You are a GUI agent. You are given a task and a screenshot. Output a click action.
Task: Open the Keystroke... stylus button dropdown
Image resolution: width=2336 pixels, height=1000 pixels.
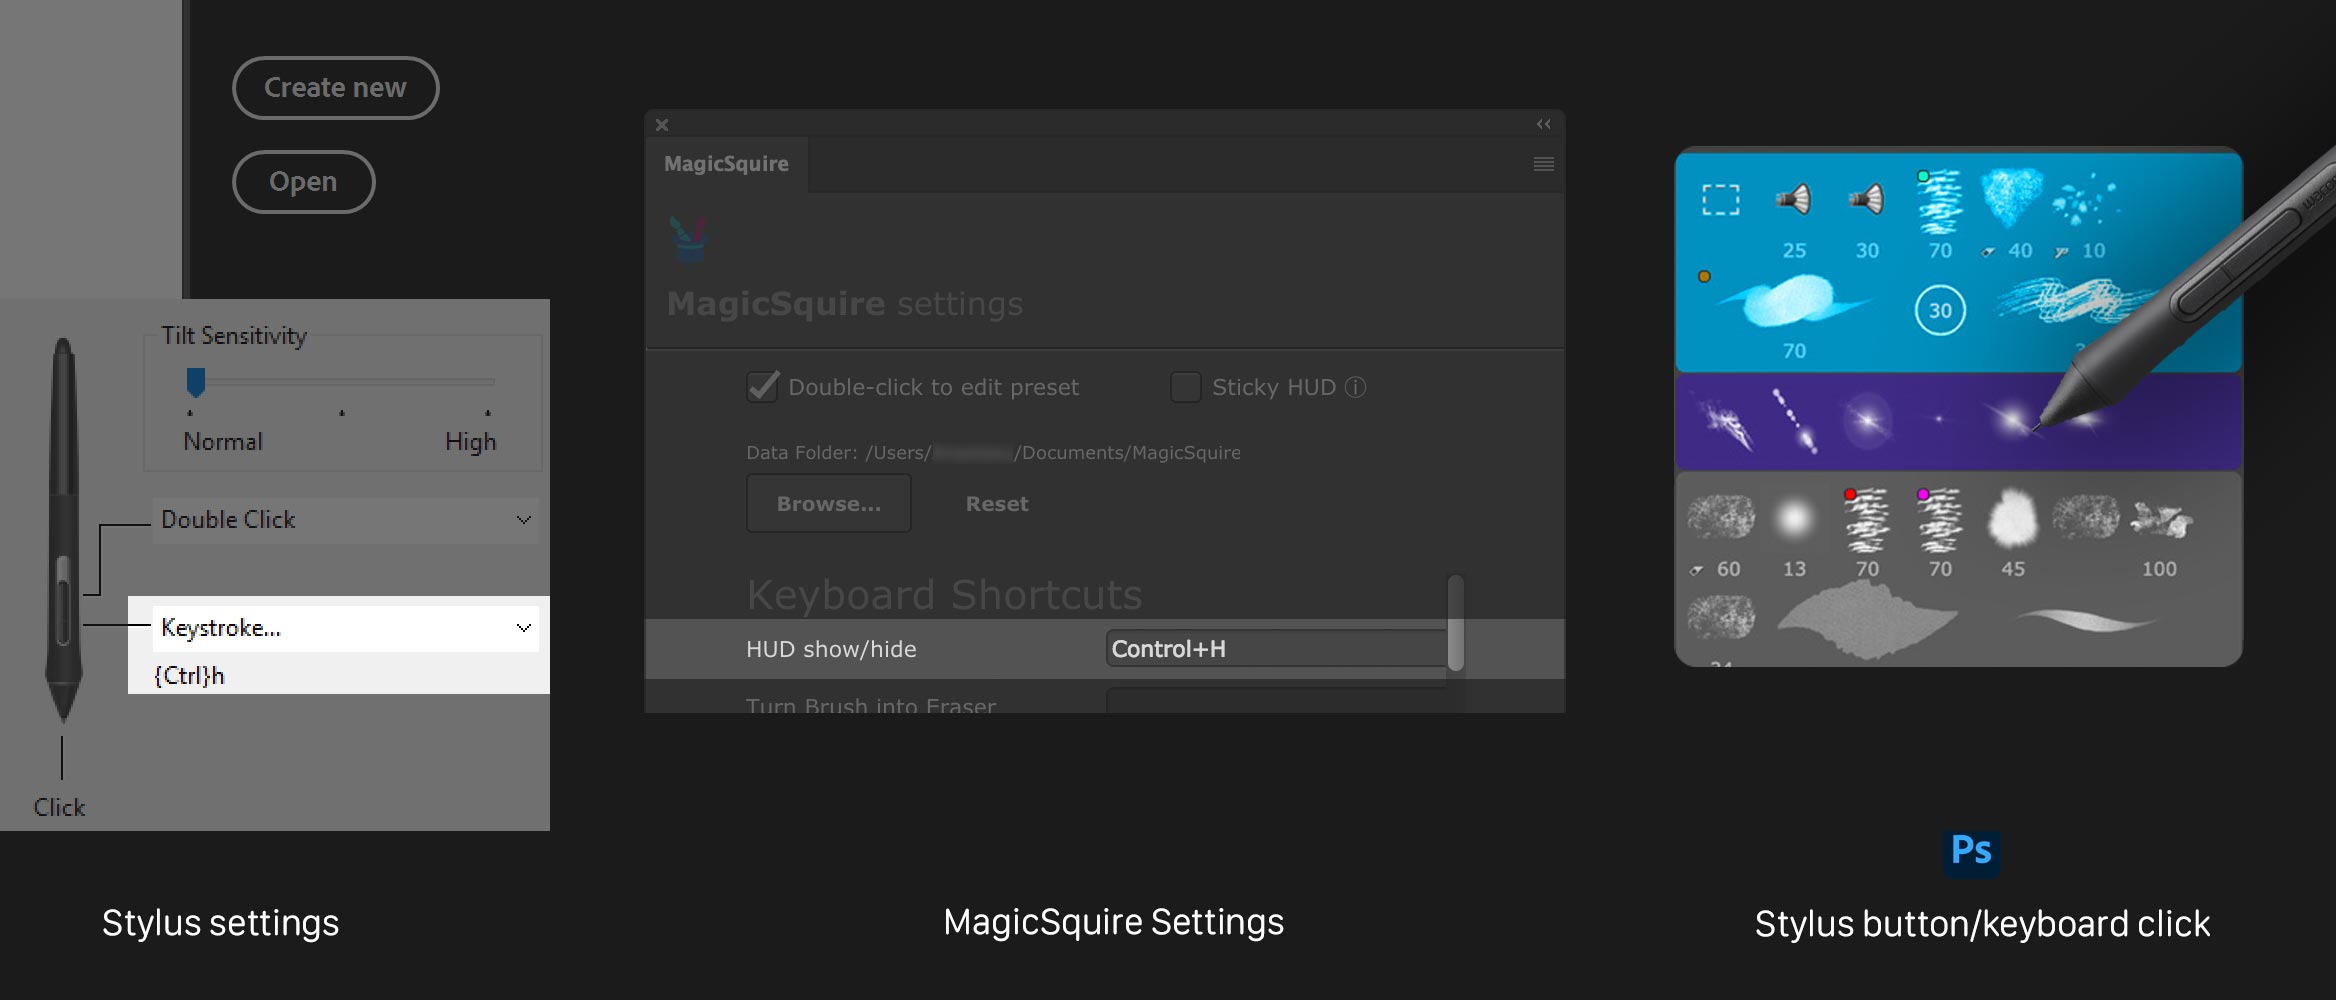(345, 628)
